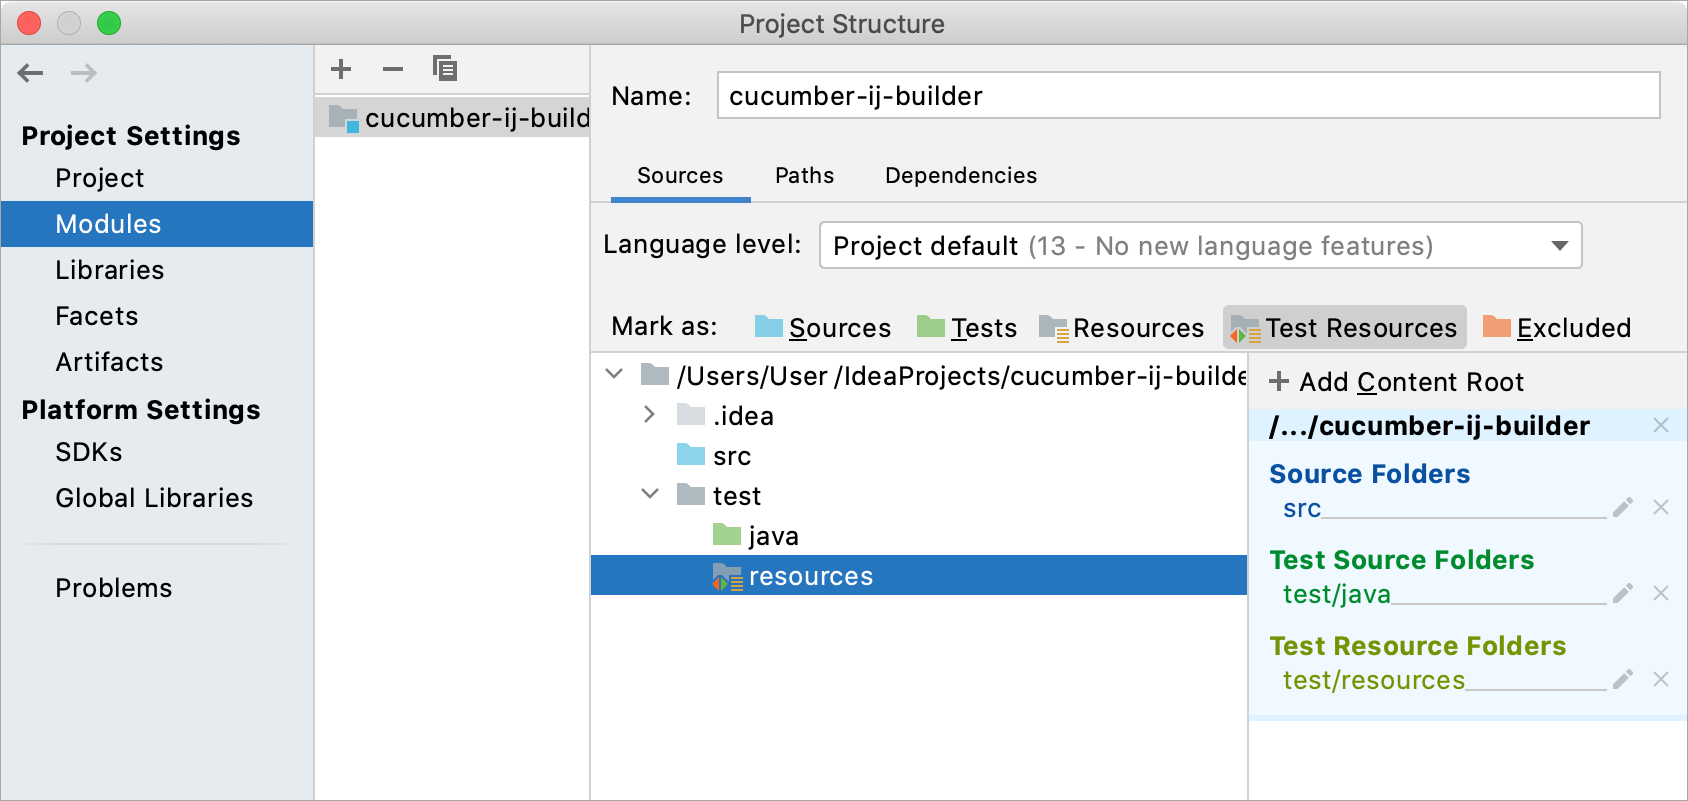Image resolution: width=1688 pixels, height=801 pixels.
Task: Click the back navigation arrow
Action: (31, 73)
